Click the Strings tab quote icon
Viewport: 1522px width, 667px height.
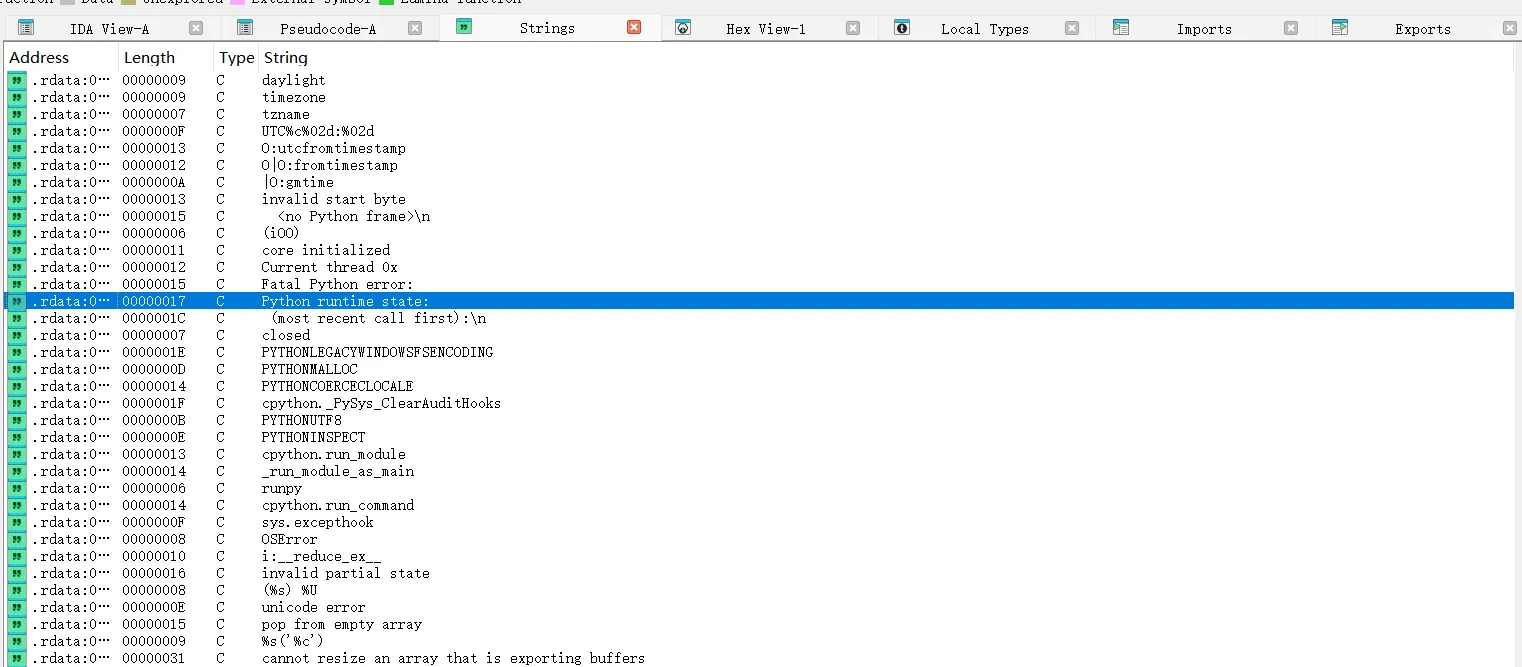pyautogui.click(x=463, y=27)
